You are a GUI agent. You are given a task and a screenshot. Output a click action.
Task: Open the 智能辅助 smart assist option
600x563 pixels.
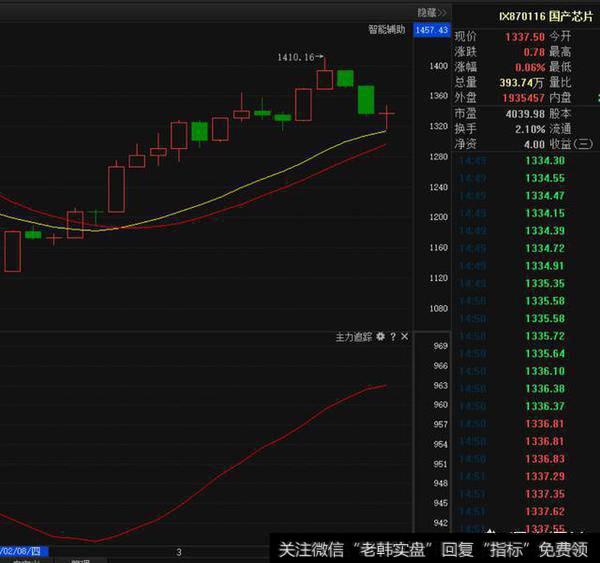(386, 30)
